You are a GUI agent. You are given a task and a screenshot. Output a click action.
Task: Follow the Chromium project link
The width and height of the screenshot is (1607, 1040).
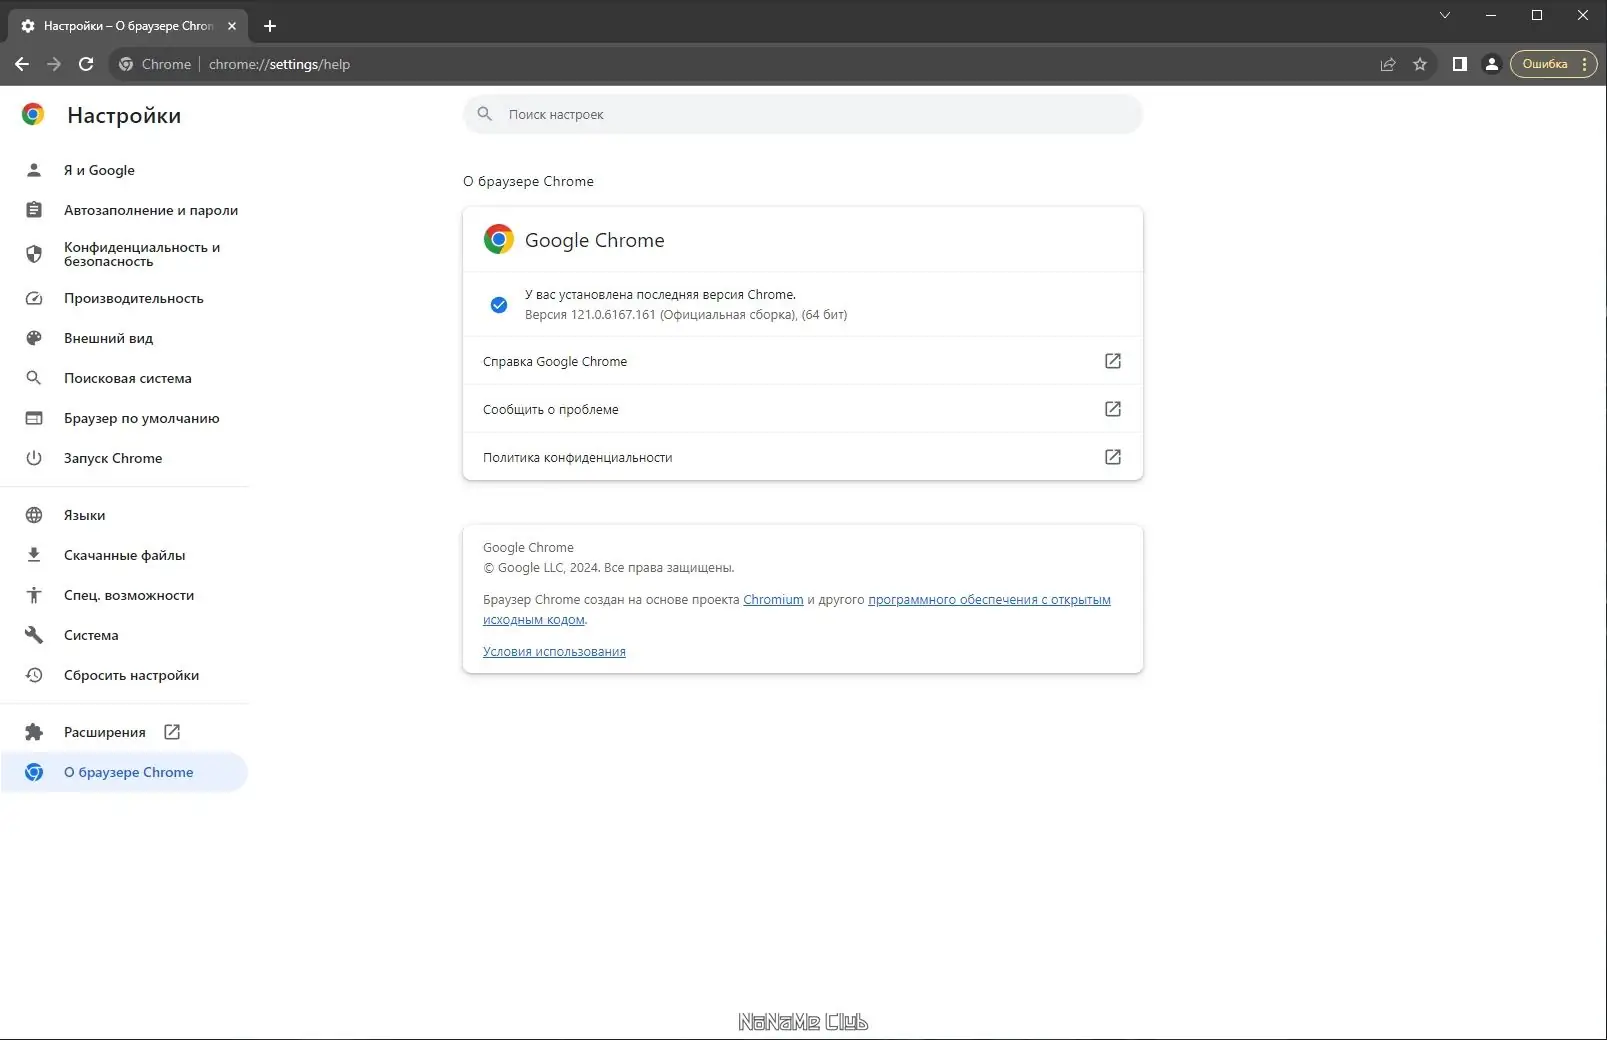[773, 600]
